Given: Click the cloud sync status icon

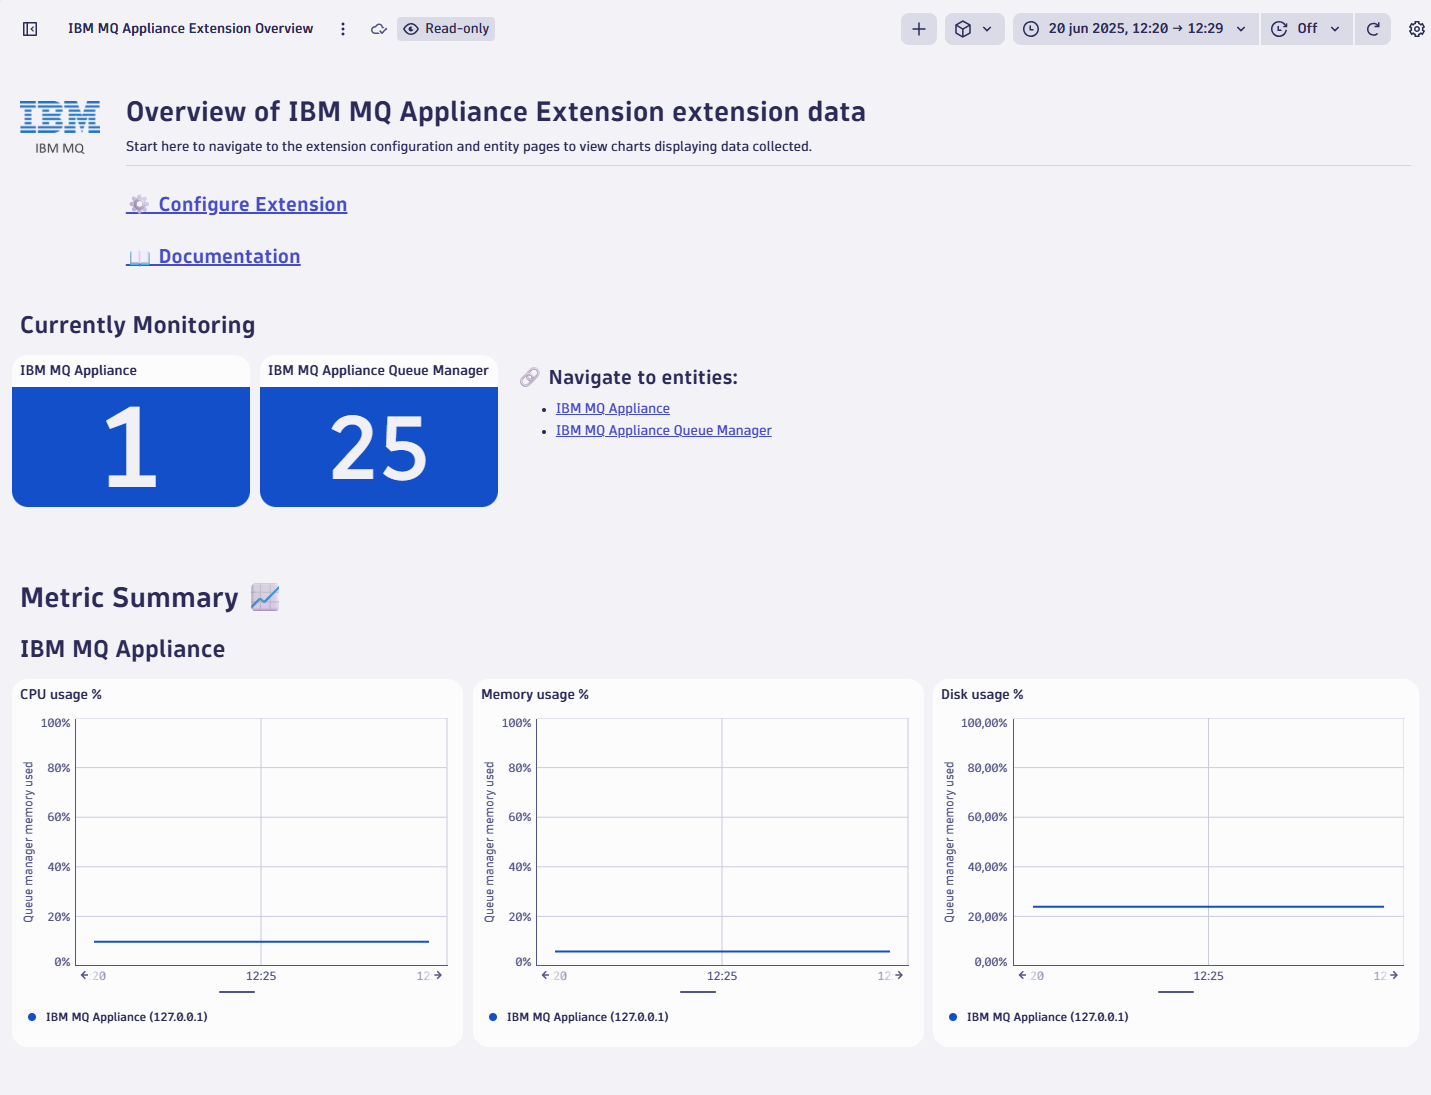Looking at the screenshot, I should (x=378, y=29).
